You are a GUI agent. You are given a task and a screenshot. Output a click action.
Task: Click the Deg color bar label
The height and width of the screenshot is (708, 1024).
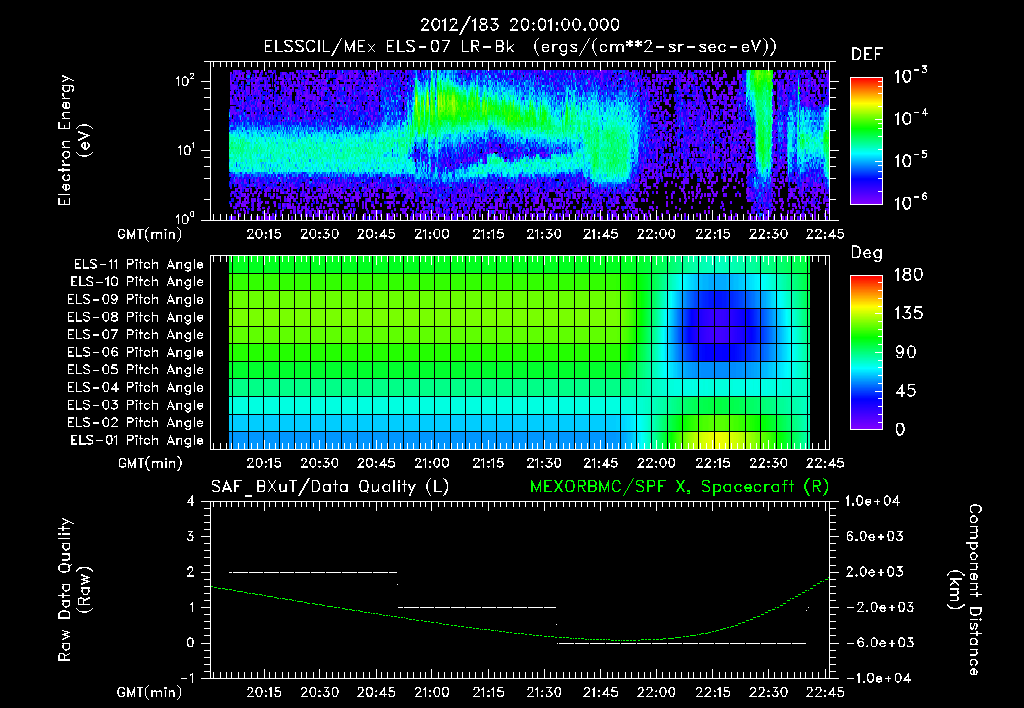point(867,253)
